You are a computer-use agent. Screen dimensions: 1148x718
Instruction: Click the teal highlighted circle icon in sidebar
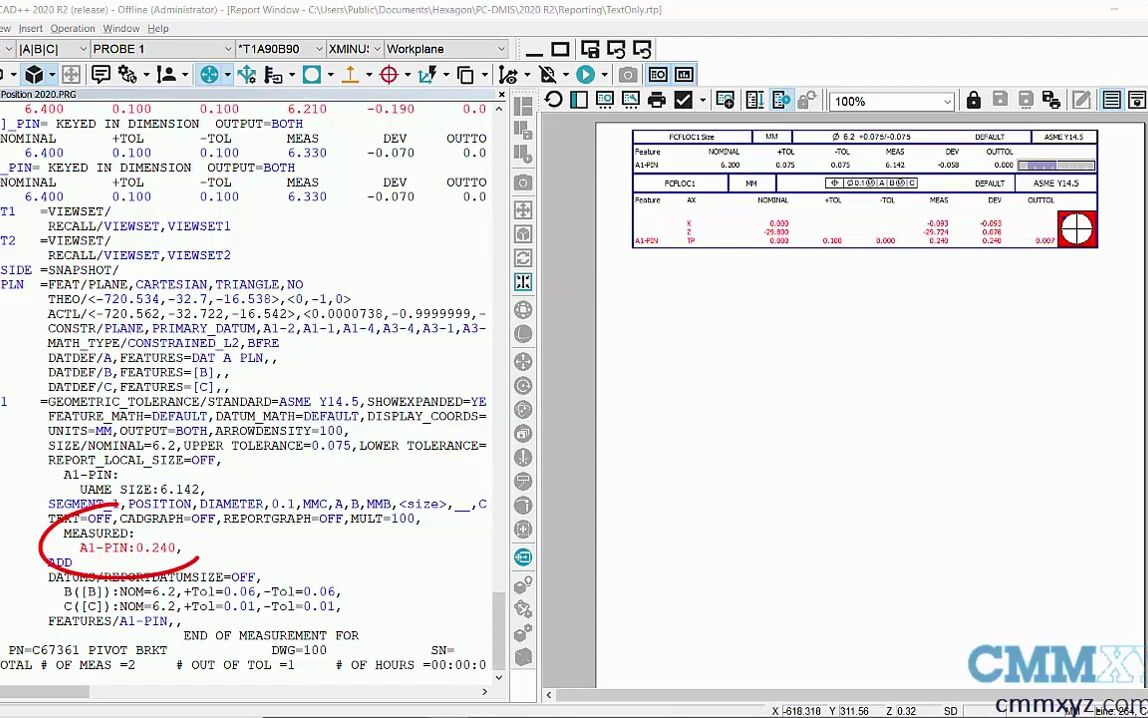pyautogui.click(x=523, y=557)
